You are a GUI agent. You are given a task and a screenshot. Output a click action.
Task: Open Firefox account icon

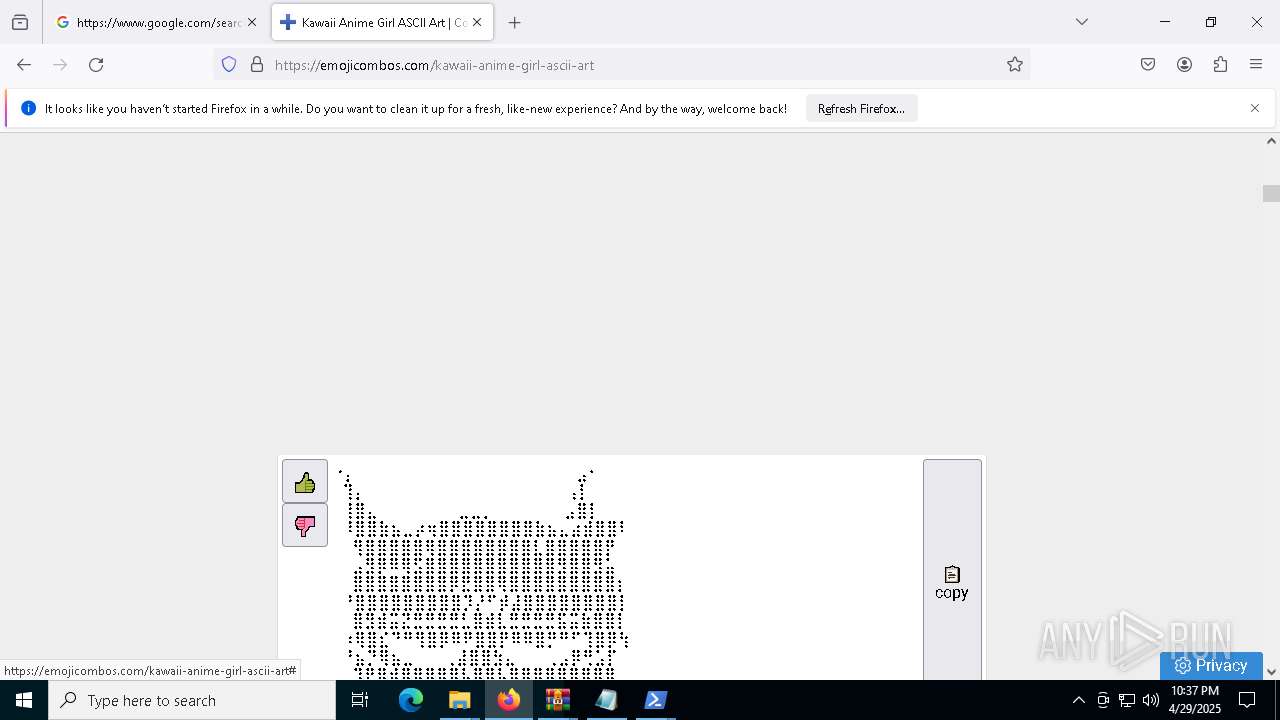pyautogui.click(x=1184, y=65)
